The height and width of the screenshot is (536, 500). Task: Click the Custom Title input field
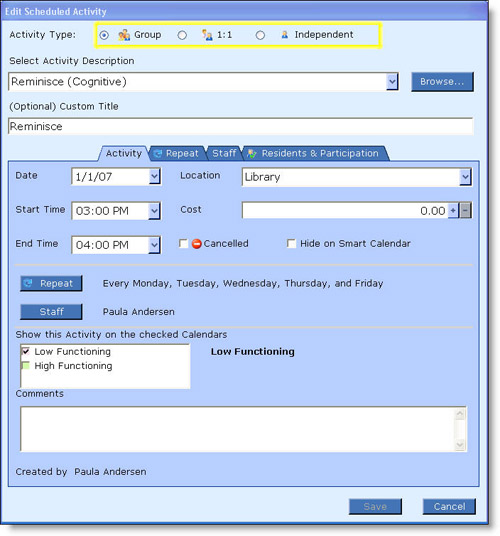pyautogui.click(x=241, y=126)
